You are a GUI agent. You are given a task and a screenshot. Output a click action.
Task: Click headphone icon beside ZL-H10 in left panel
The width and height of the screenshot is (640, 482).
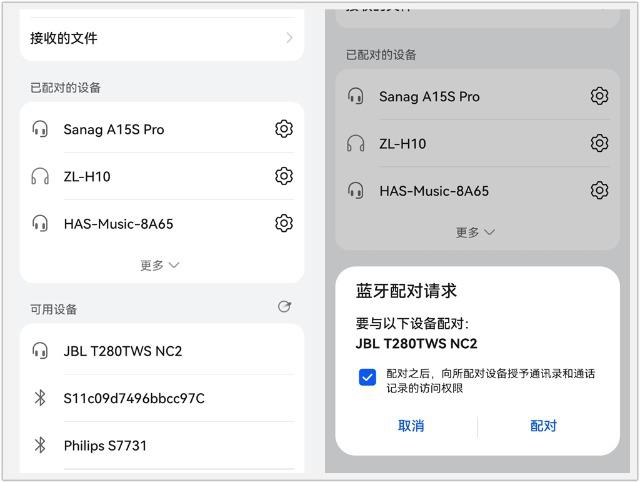point(40,176)
